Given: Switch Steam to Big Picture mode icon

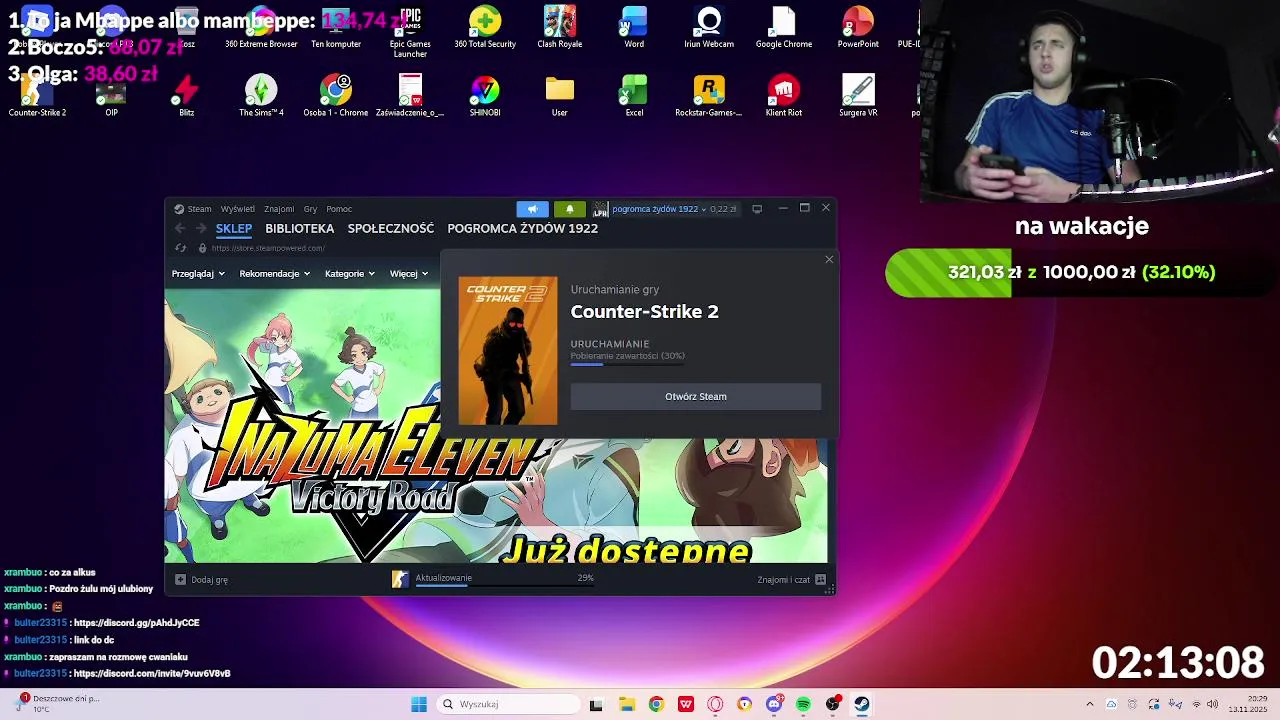Looking at the screenshot, I should click(757, 209).
